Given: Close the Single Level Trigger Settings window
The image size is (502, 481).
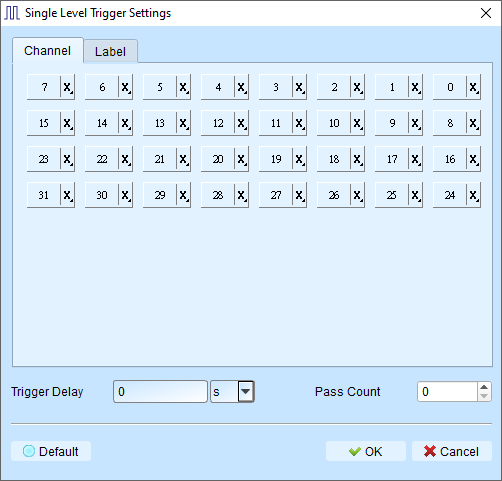Looking at the screenshot, I should [x=486, y=13].
